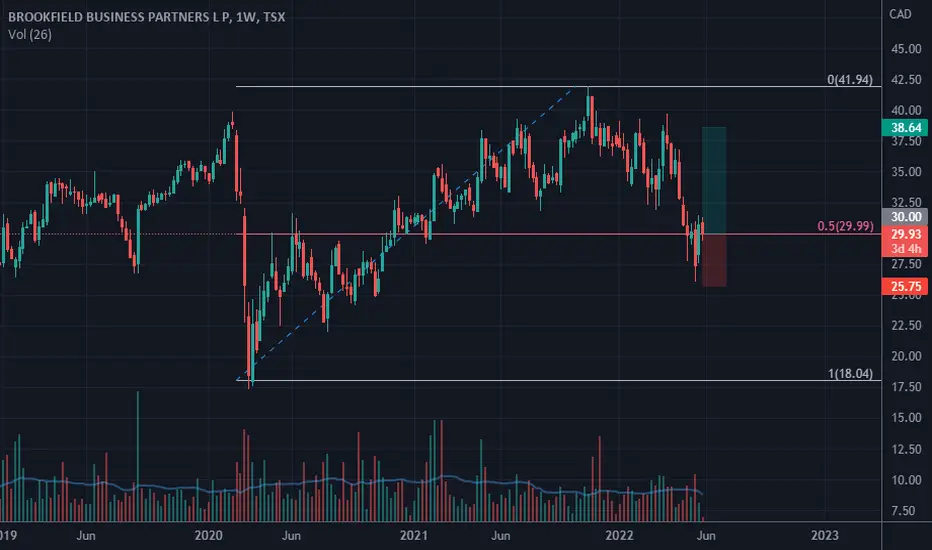Image resolution: width=932 pixels, height=550 pixels.
Task: Click the gray 30.00 price label
Action: pos(905,217)
